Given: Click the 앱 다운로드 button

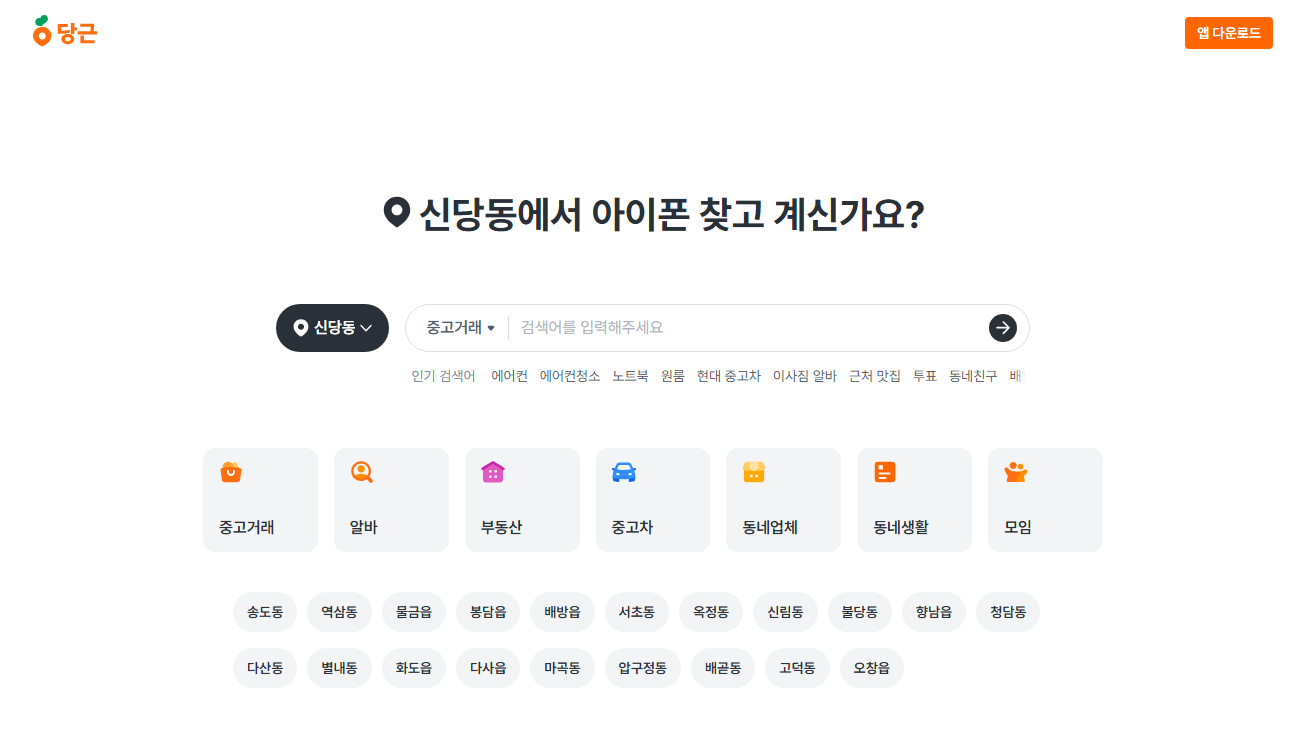Looking at the screenshot, I should point(1229,33).
